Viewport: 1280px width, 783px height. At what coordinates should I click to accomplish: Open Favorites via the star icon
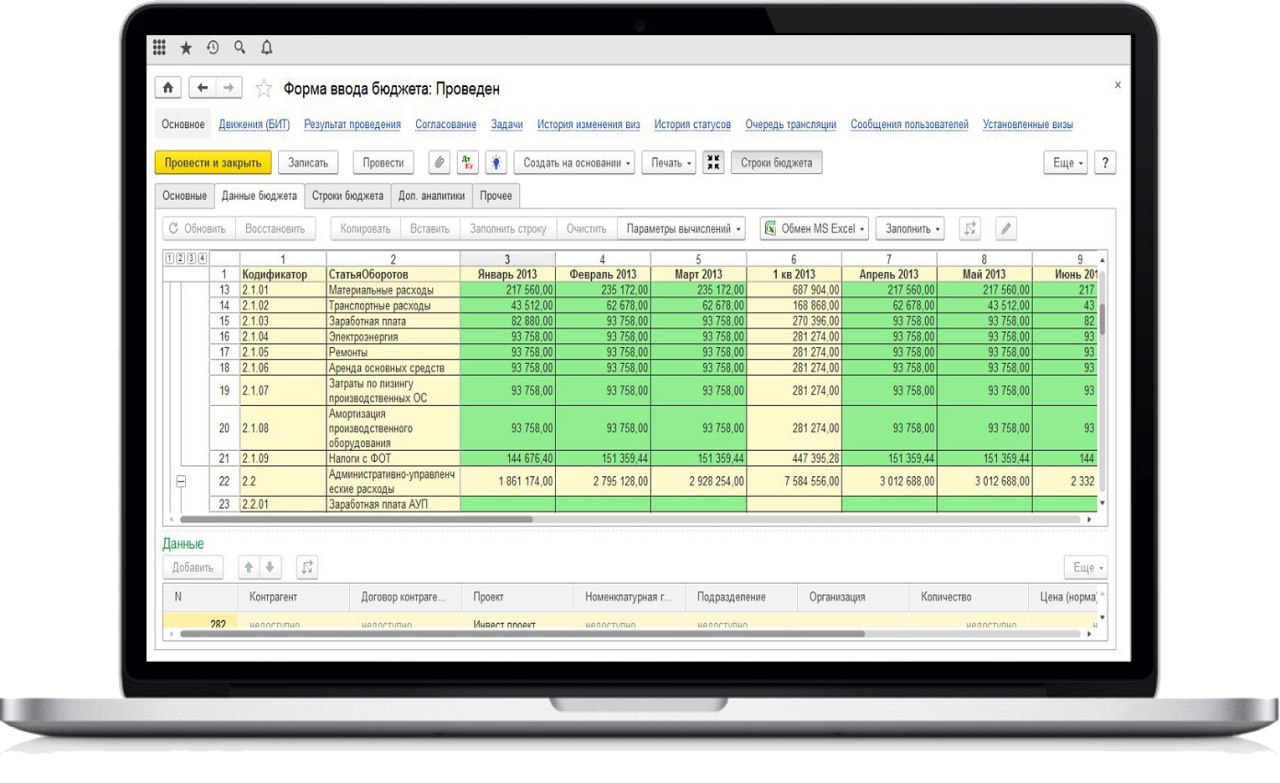[186, 48]
